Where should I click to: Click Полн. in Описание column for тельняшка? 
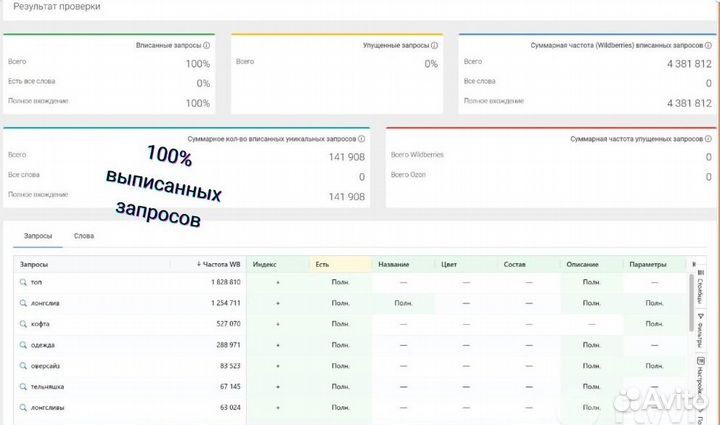[591, 386]
